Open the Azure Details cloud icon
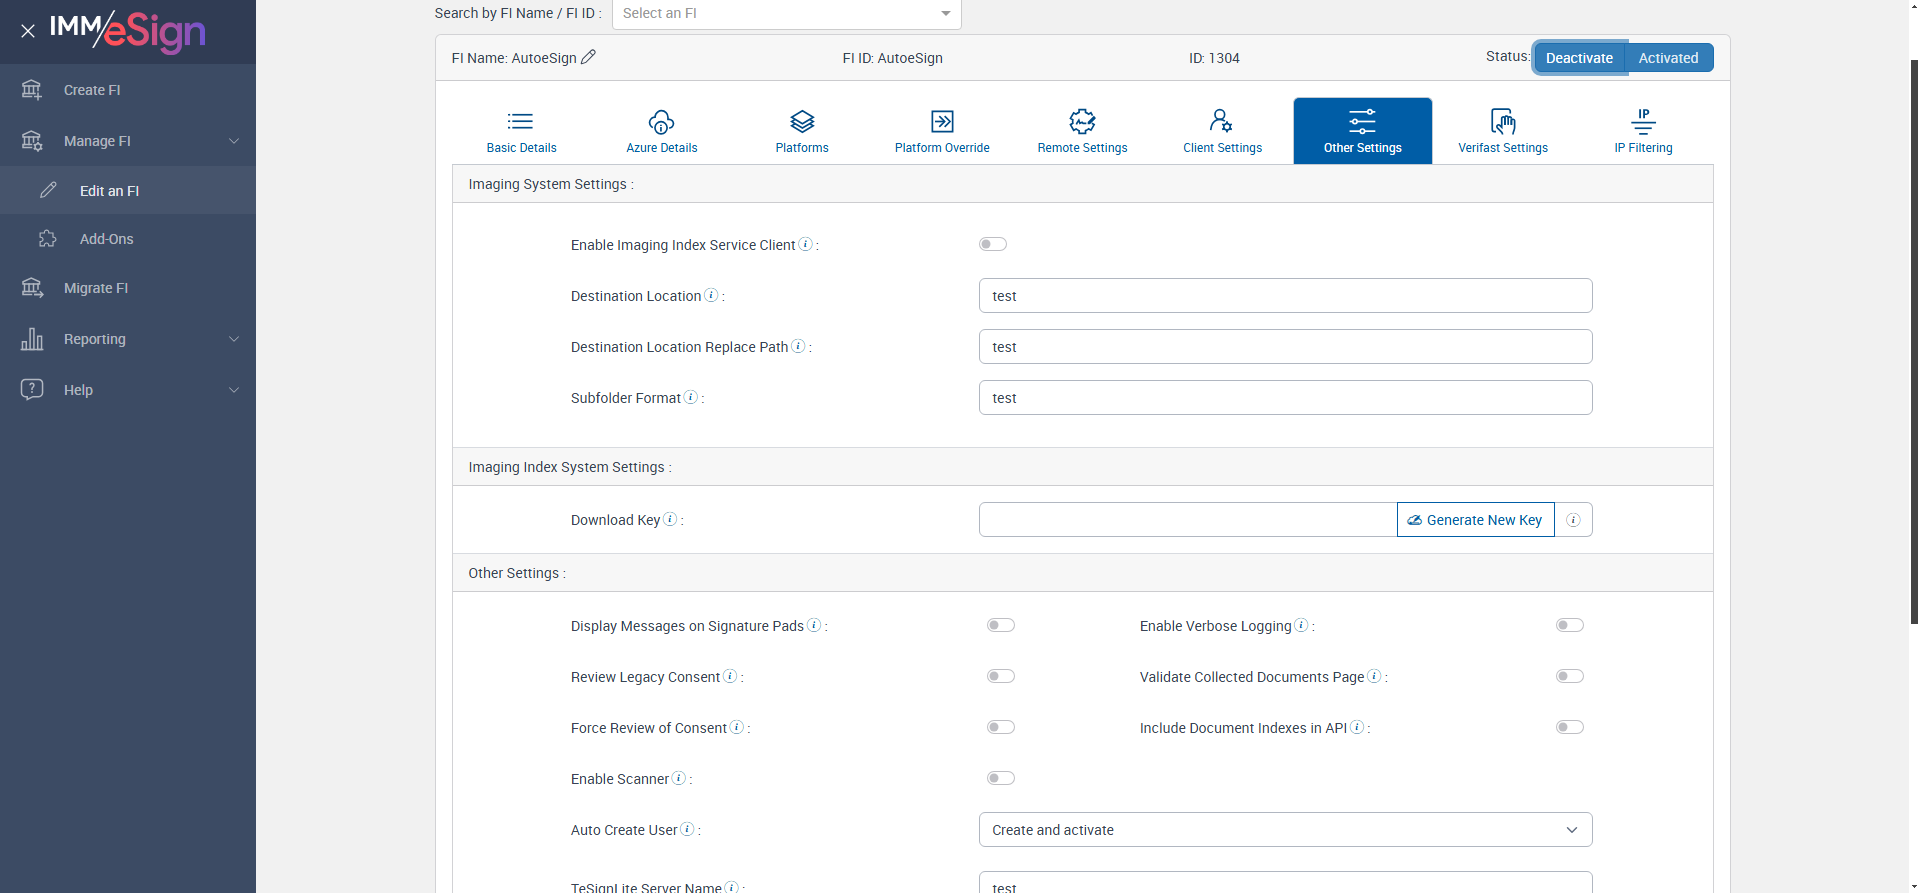1920x893 pixels. click(661, 122)
